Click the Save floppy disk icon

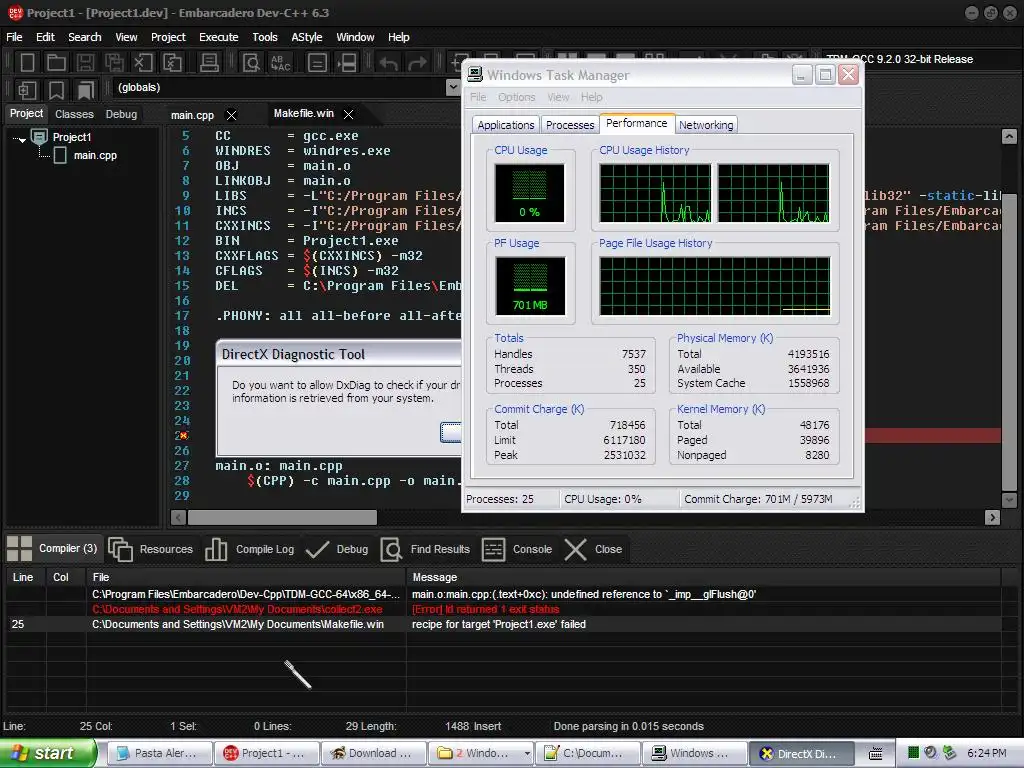click(85, 63)
